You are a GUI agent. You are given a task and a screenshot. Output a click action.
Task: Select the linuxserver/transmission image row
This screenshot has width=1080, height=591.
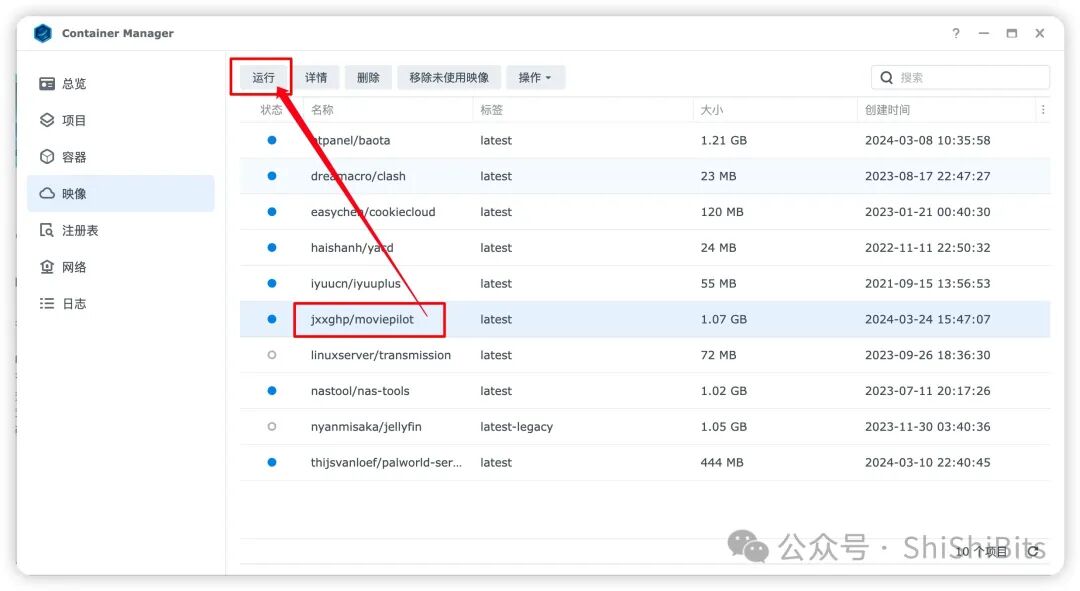point(645,355)
